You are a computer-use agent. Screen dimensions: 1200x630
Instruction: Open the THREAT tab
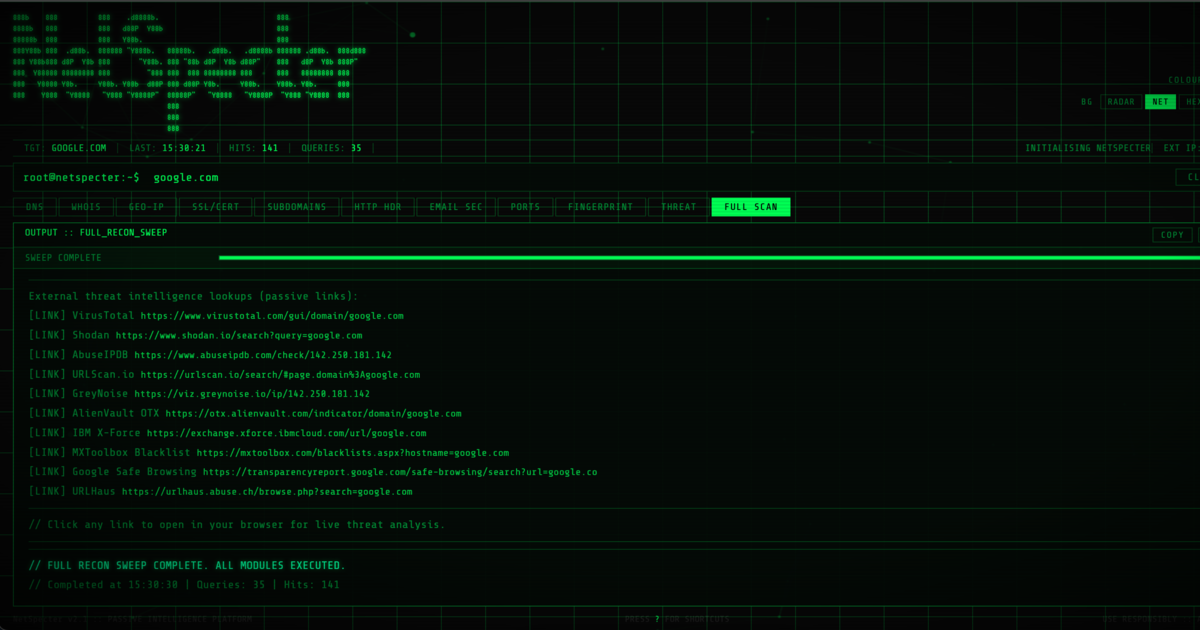point(679,207)
